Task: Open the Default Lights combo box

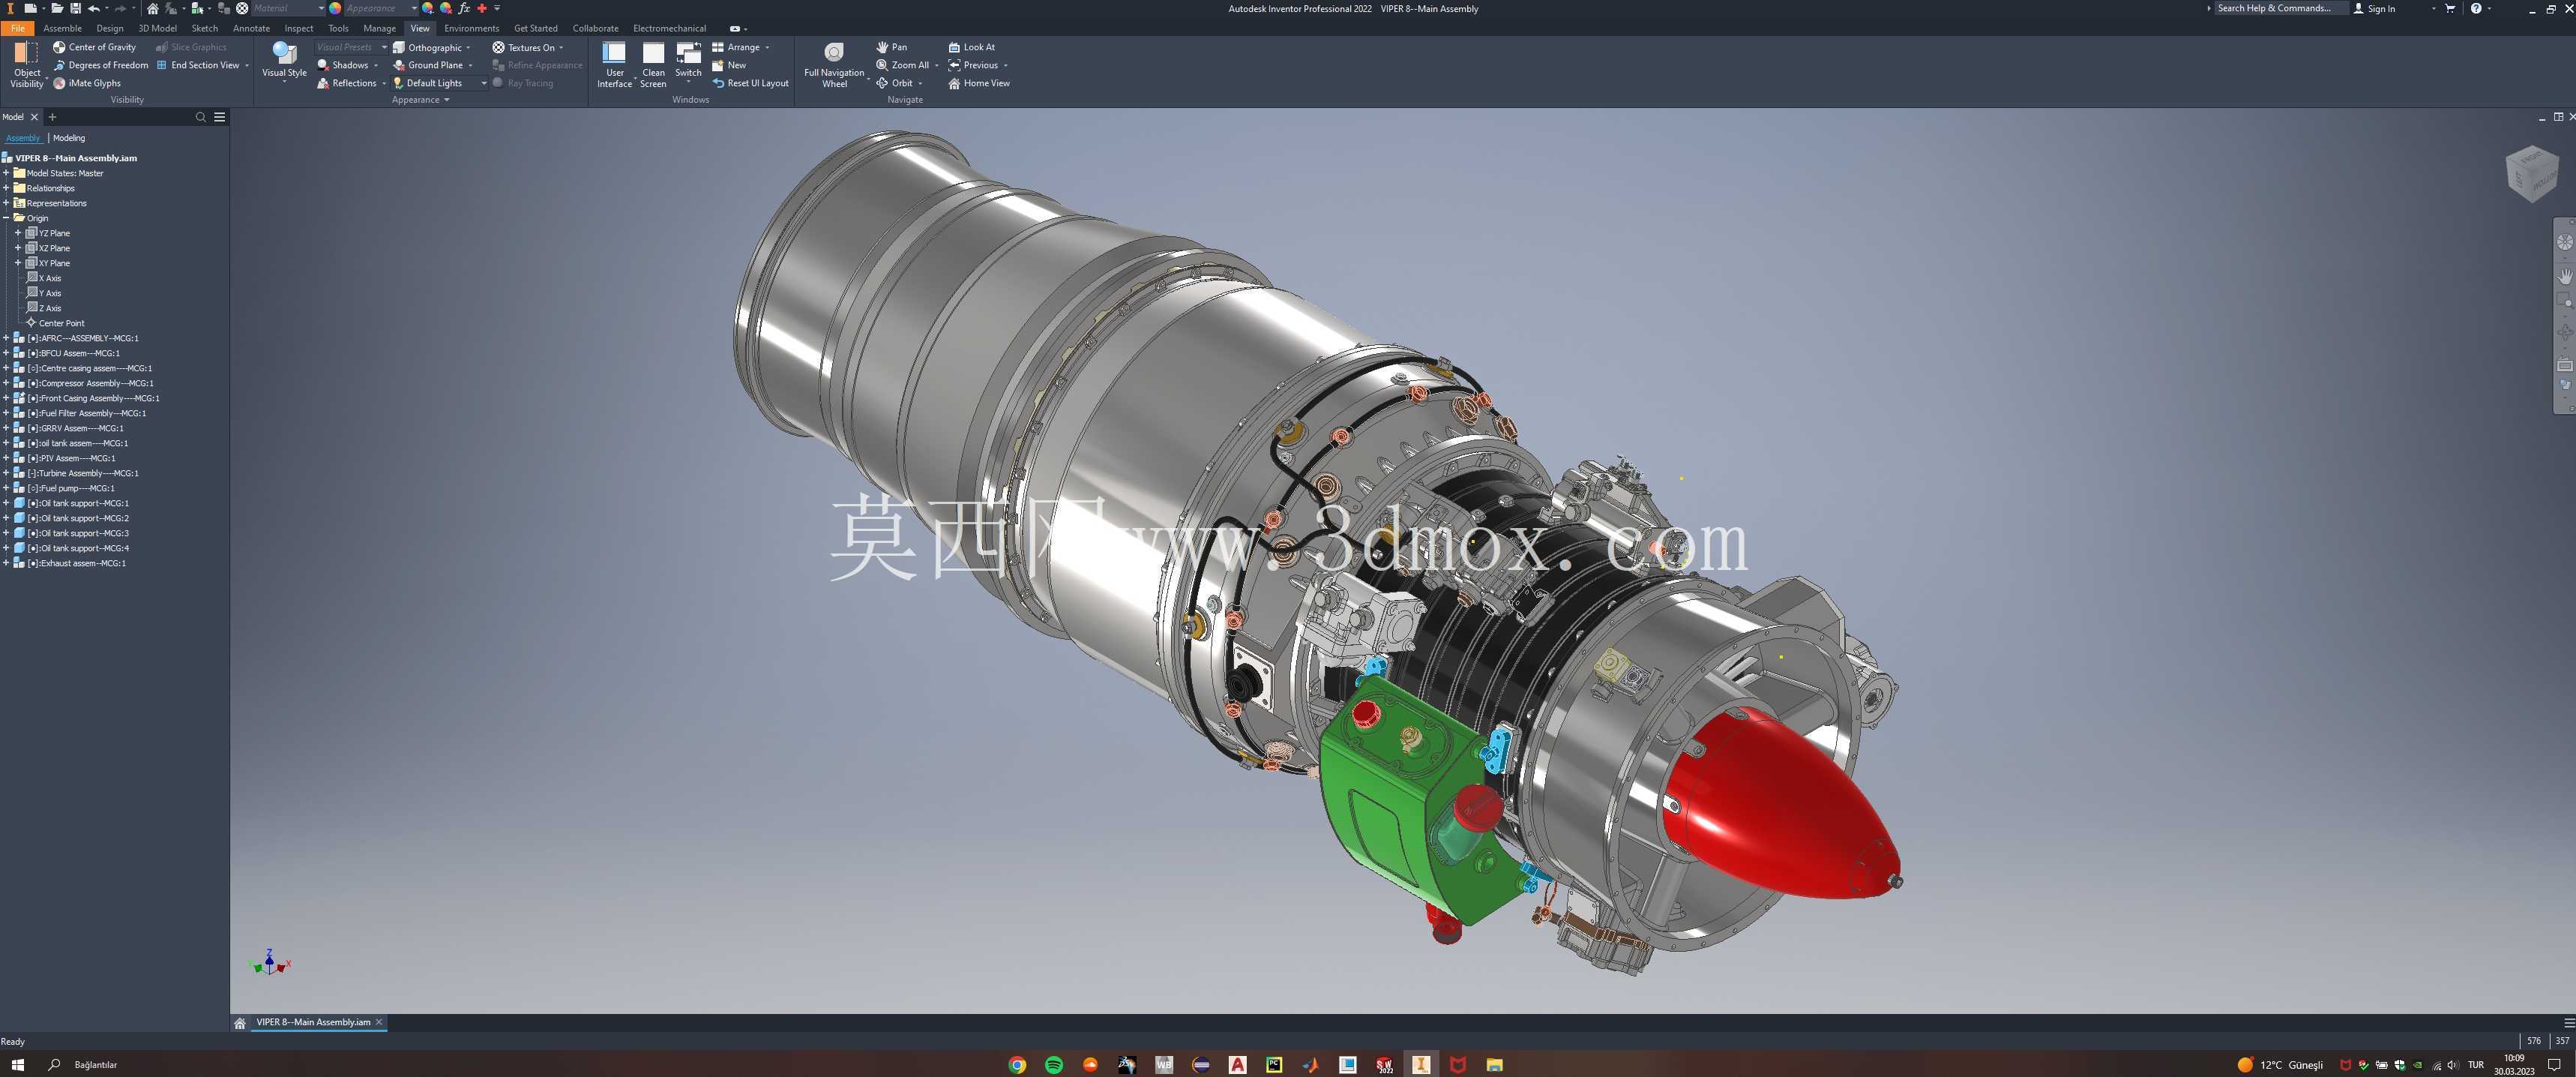Action: tap(440, 83)
